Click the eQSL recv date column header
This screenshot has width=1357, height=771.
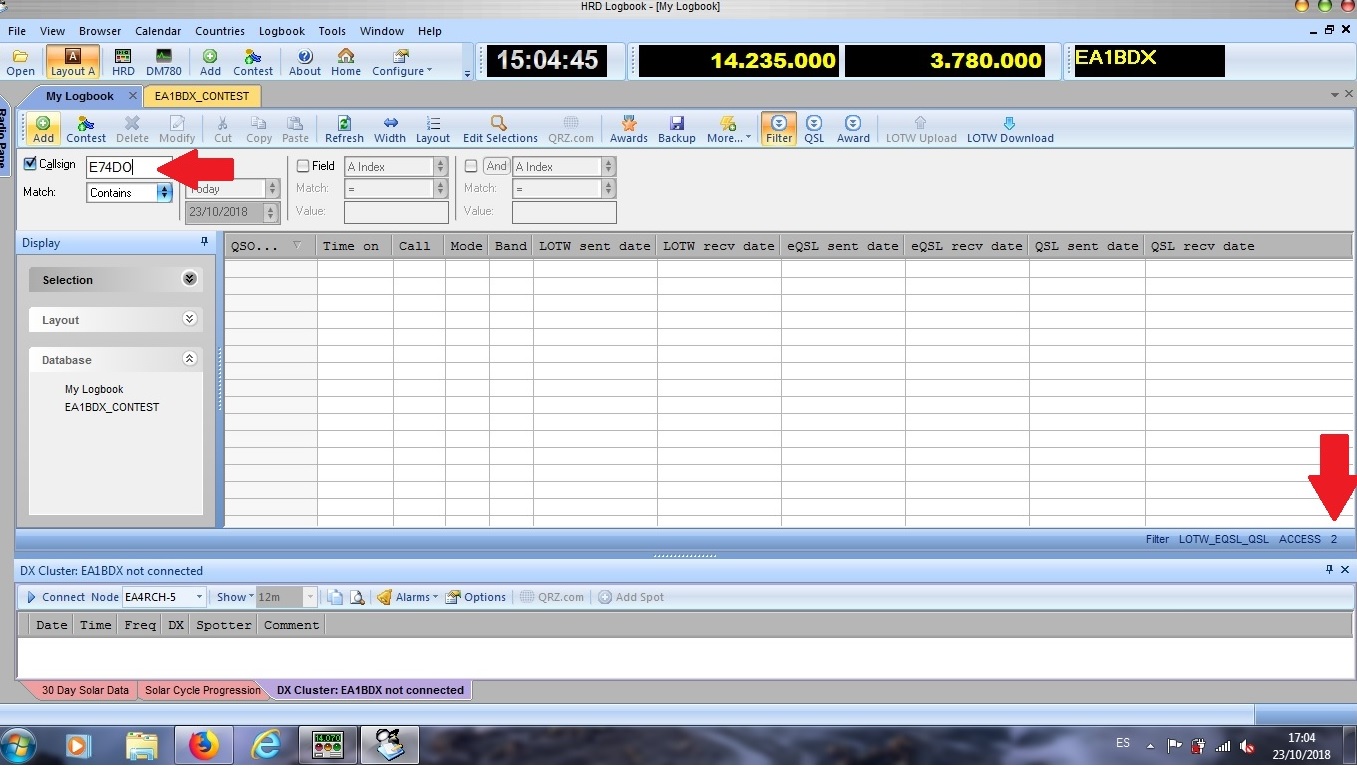point(967,246)
